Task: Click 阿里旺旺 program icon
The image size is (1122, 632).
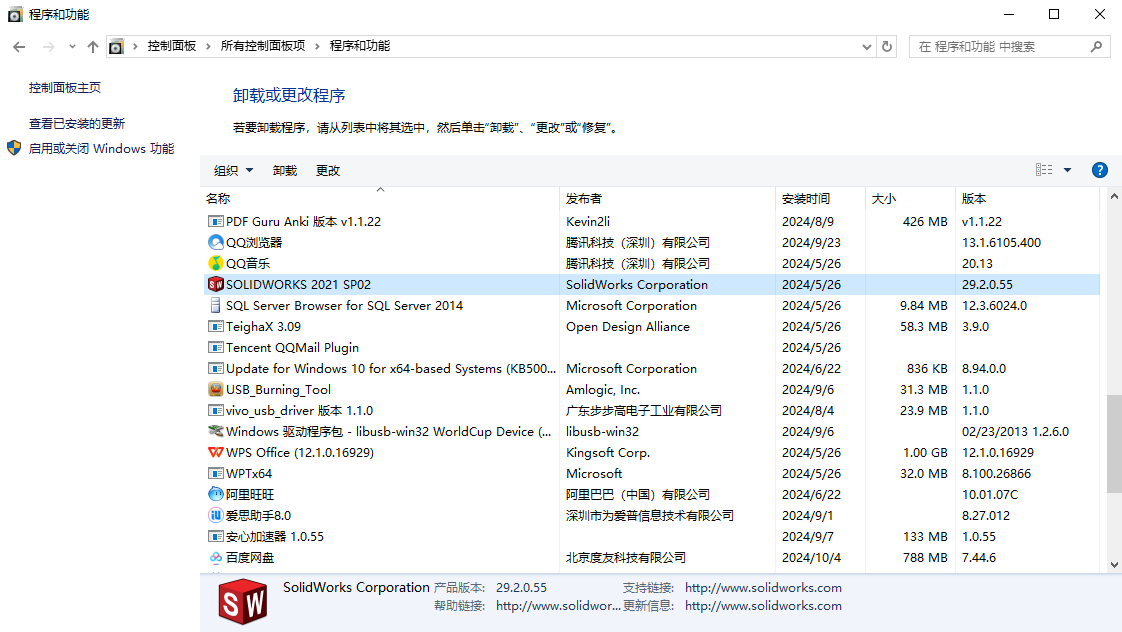Action: pos(215,494)
